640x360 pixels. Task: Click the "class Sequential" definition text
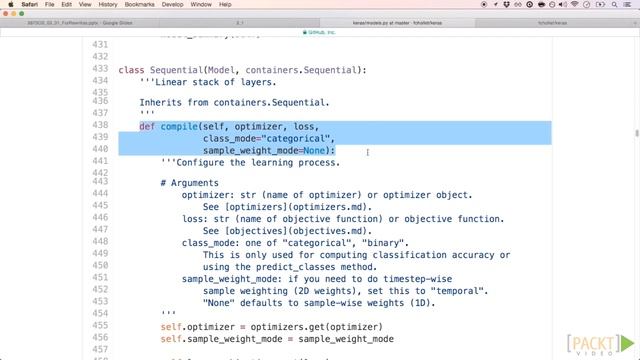(x=242, y=70)
